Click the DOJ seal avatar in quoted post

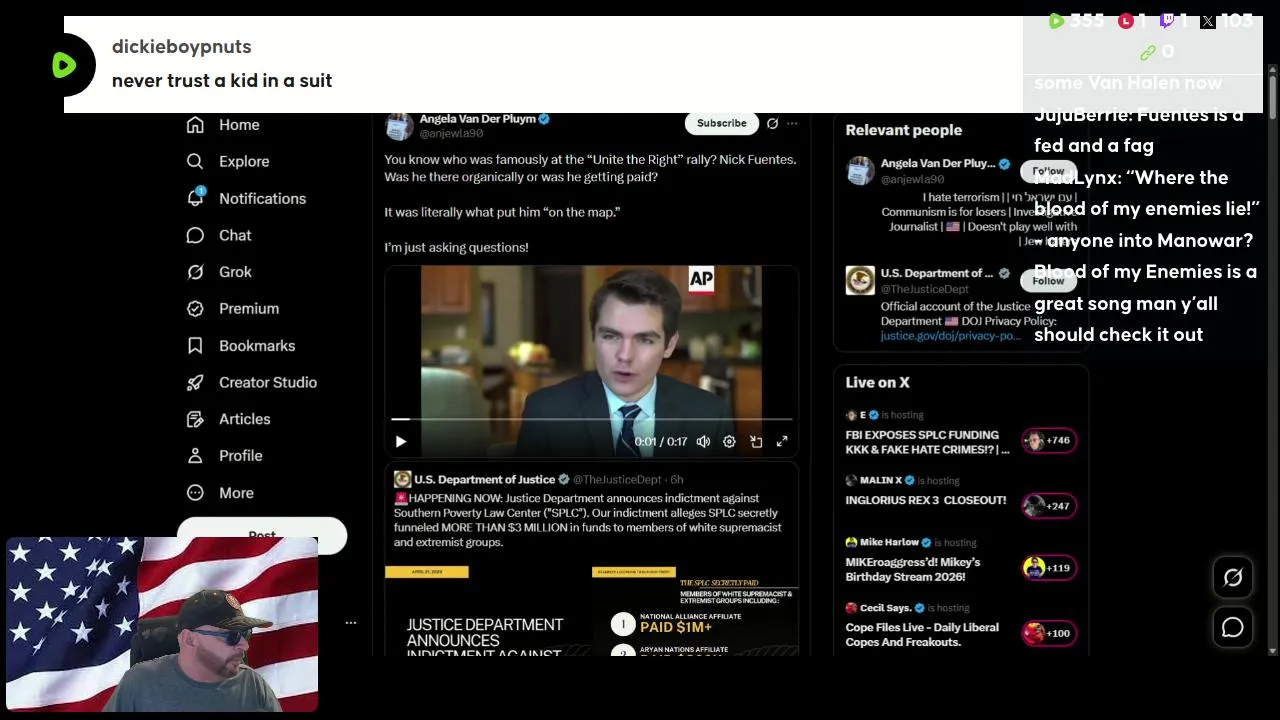coord(402,480)
